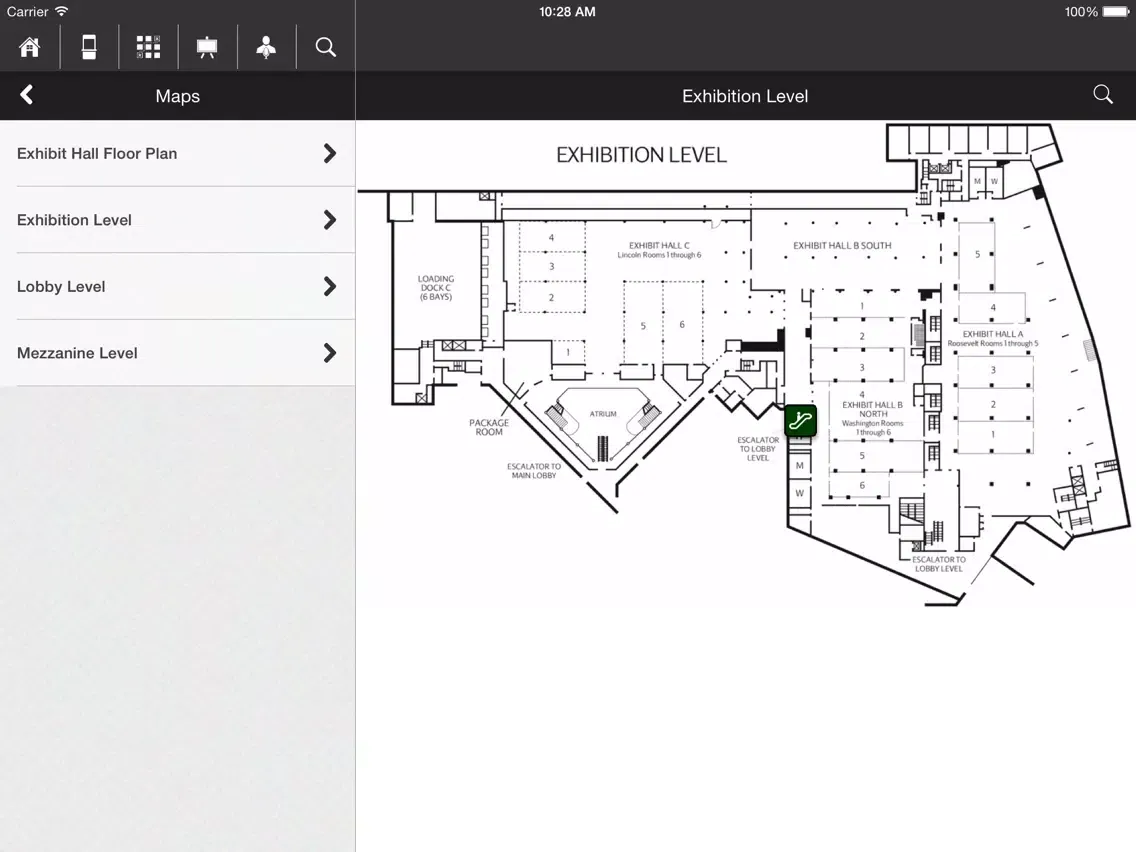Go to the Home icon
The height and width of the screenshot is (852, 1136).
tap(30, 47)
